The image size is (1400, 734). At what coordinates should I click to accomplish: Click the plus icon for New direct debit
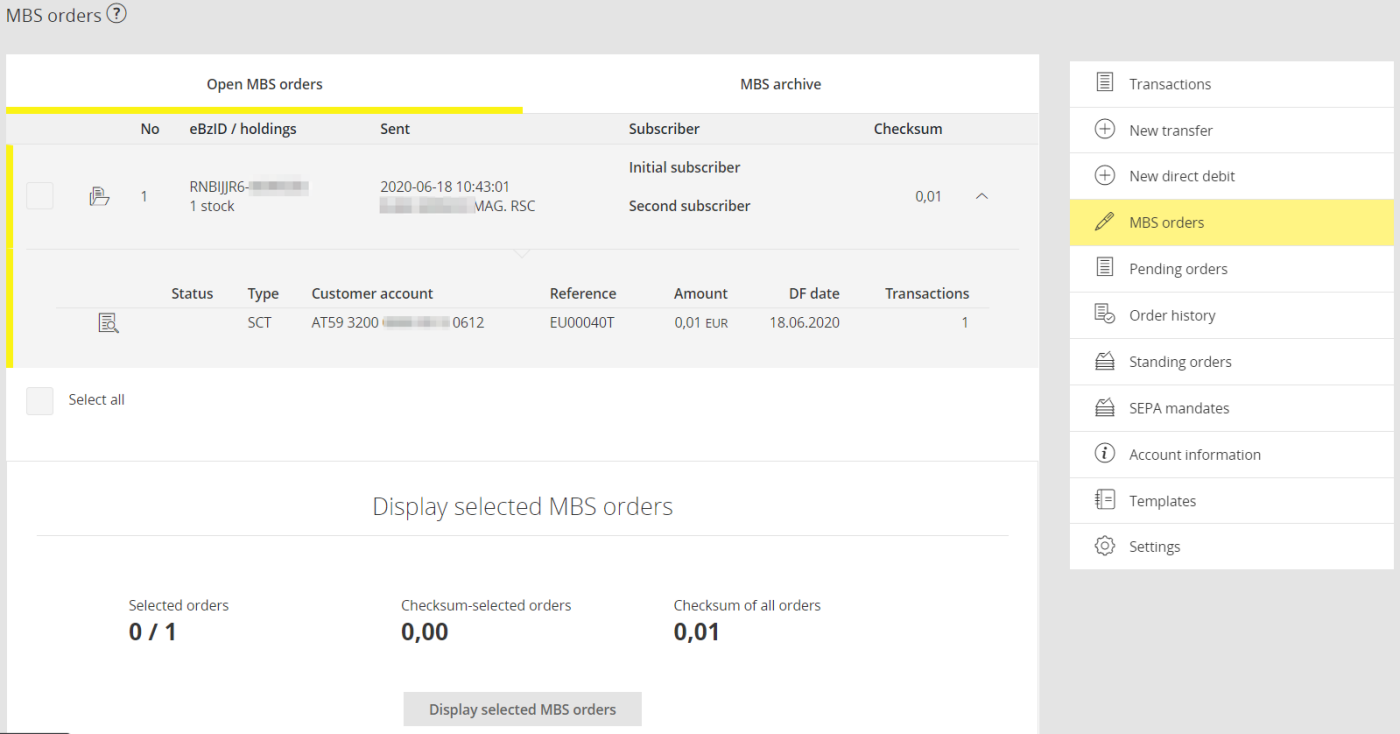tap(1104, 176)
